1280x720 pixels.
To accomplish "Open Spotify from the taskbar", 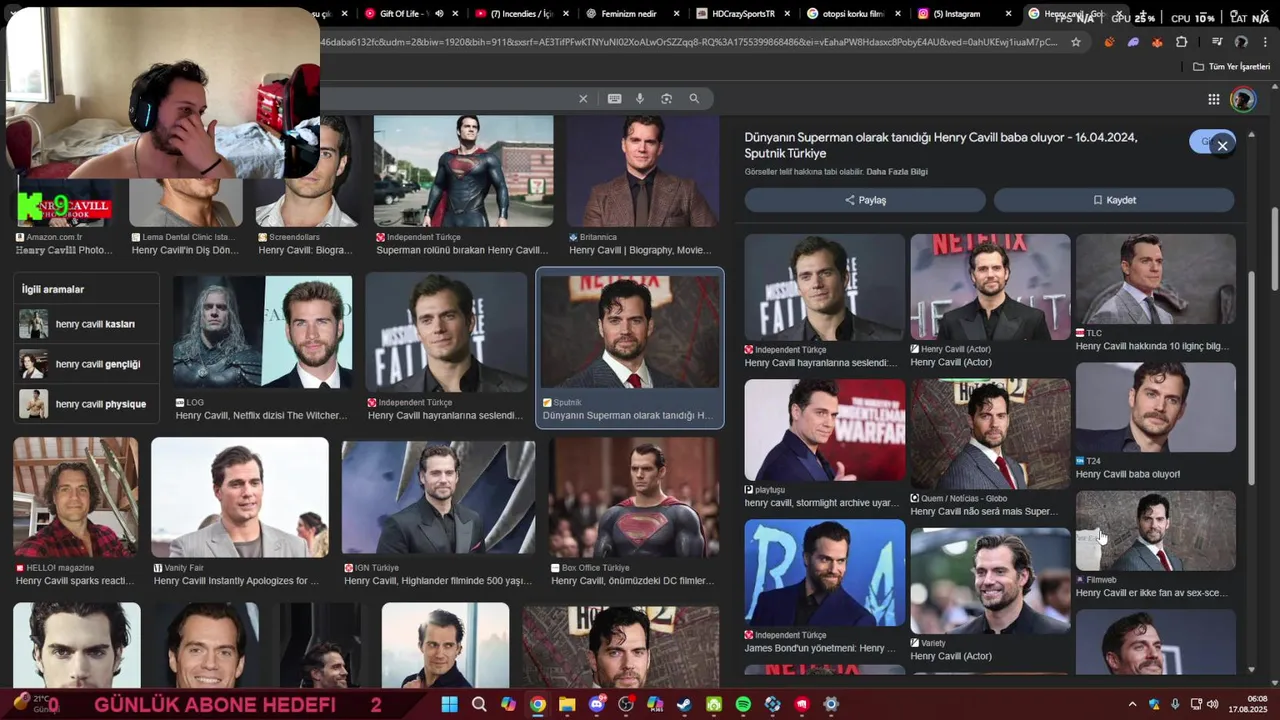I will [743, 704].
